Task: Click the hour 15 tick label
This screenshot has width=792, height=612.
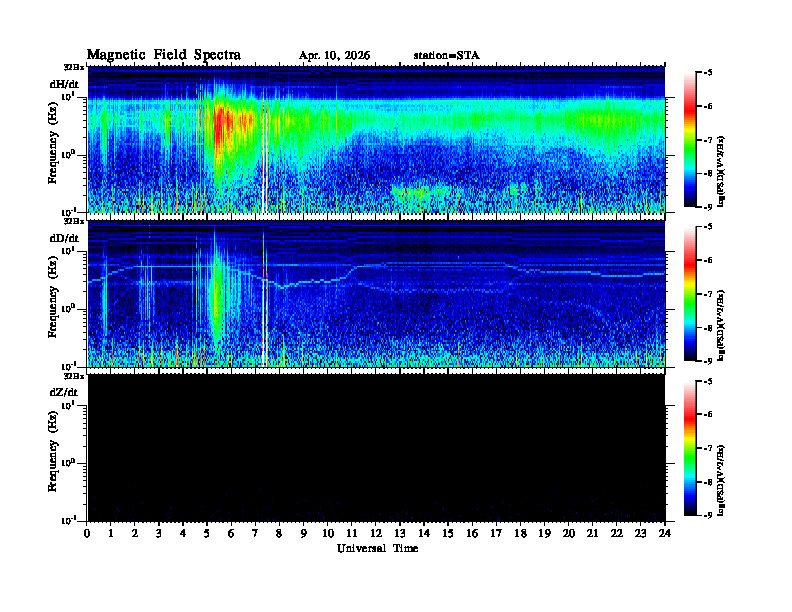Action: 448,533
